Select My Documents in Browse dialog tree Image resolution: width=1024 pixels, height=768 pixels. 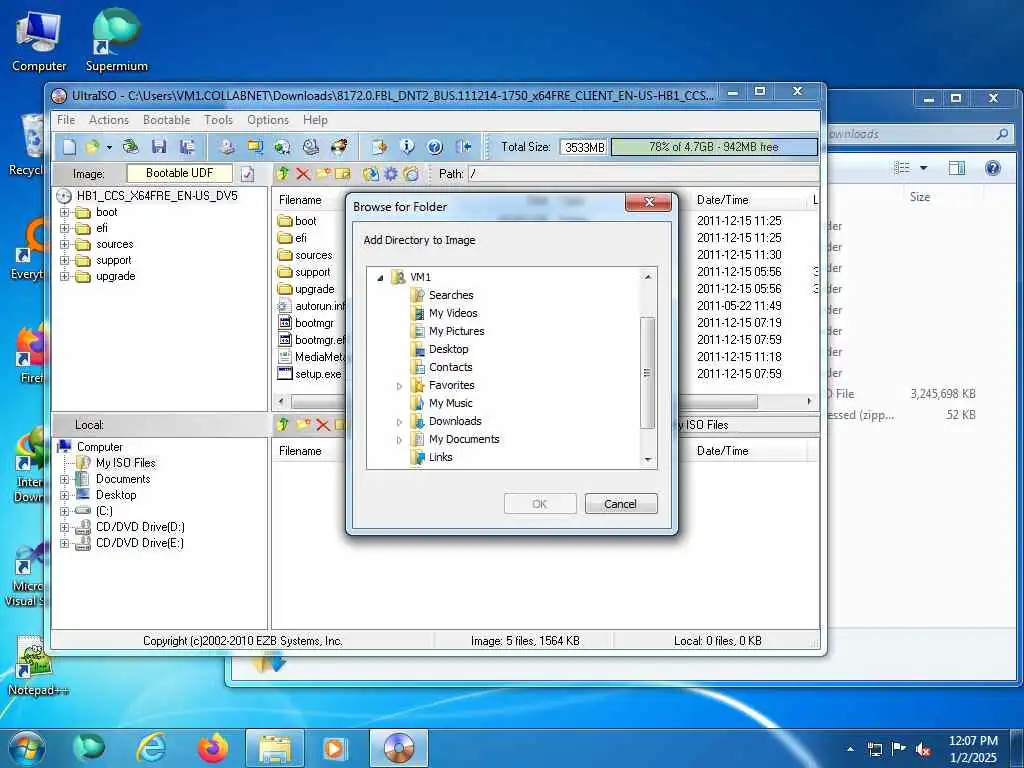coord(464,439)
